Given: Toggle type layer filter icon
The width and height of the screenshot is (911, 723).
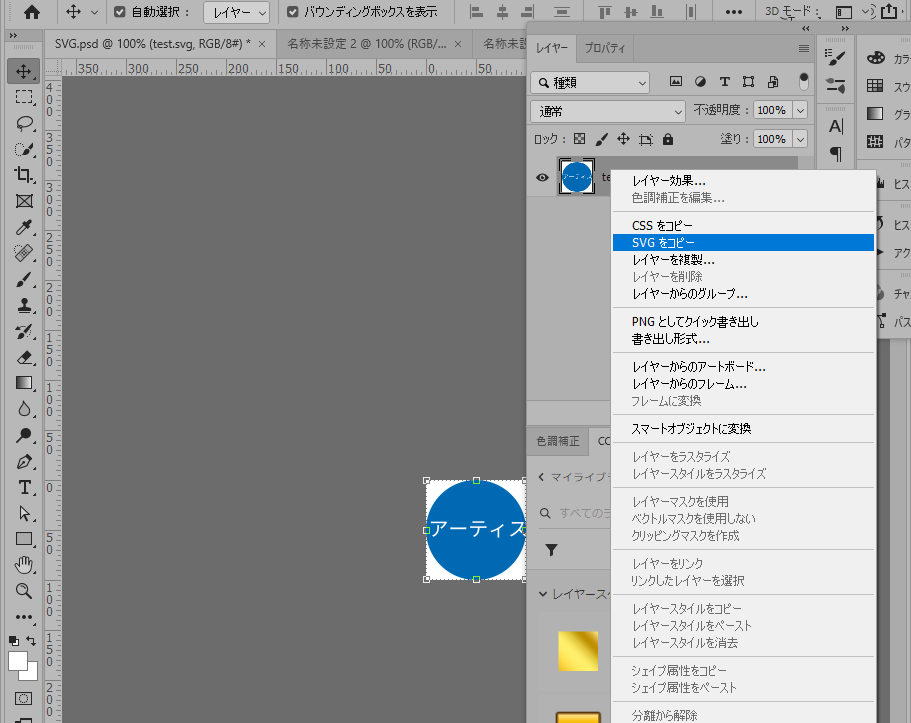Looking at the screenshot, I should point(725,82).
